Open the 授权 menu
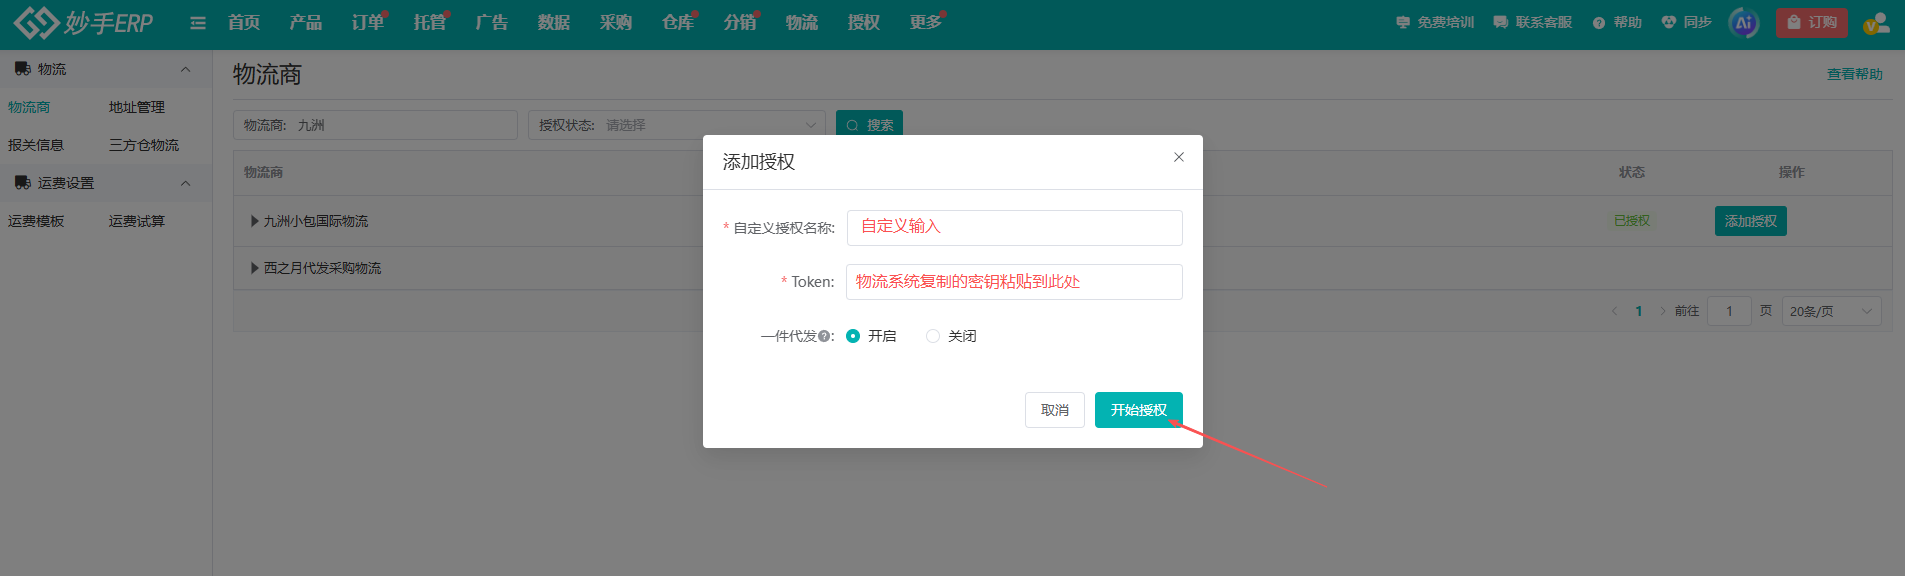This screenshot has height=576, width=1905. point(864,22)
